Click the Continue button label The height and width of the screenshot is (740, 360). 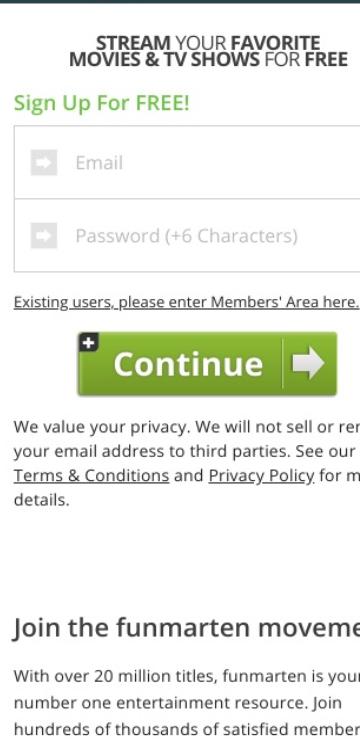(188, 364)
